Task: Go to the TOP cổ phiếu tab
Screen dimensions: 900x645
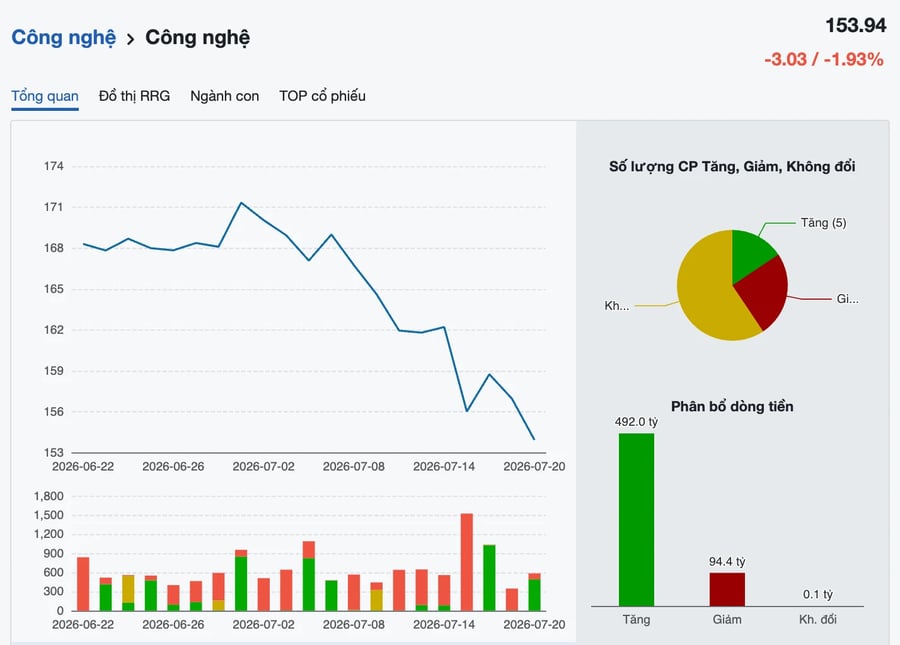Action: point(322,96)
